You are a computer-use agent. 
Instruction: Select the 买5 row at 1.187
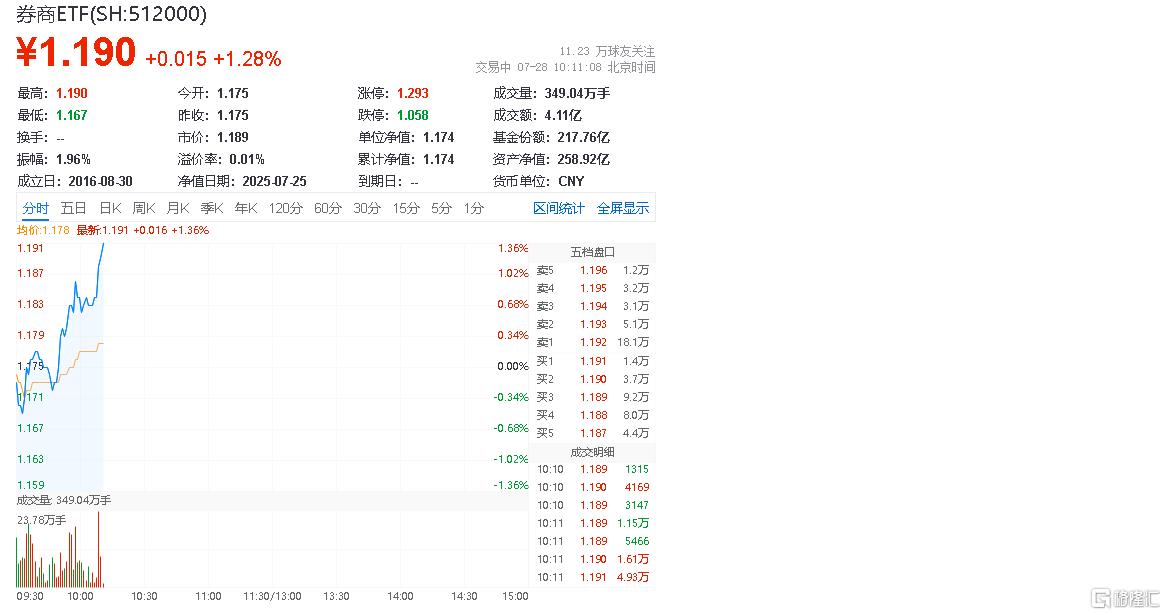(x=593, y=433)
